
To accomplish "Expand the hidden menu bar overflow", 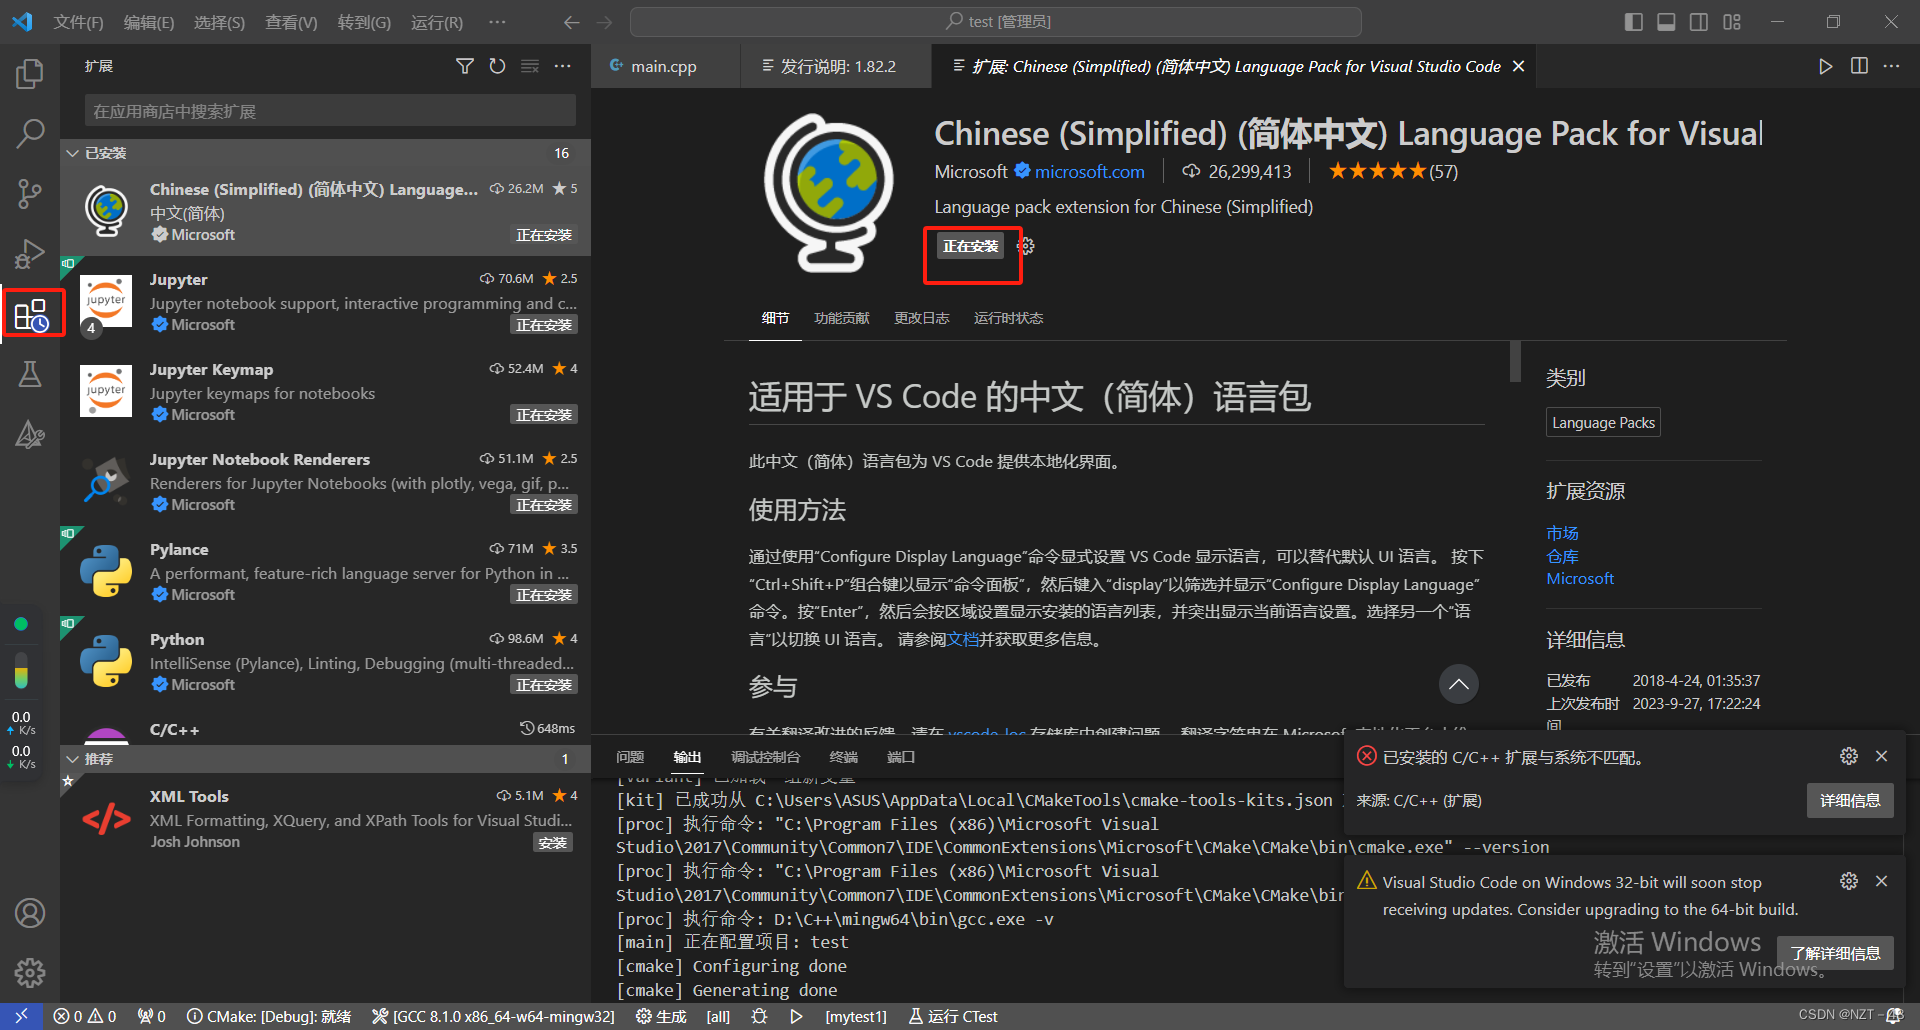I will 497,22.
